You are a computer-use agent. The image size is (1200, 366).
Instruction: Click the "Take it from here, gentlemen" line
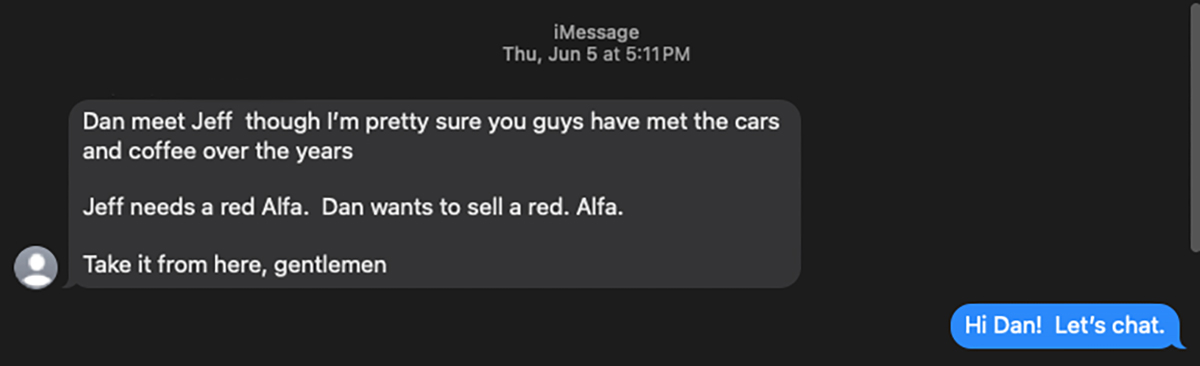tap(234, 266)
